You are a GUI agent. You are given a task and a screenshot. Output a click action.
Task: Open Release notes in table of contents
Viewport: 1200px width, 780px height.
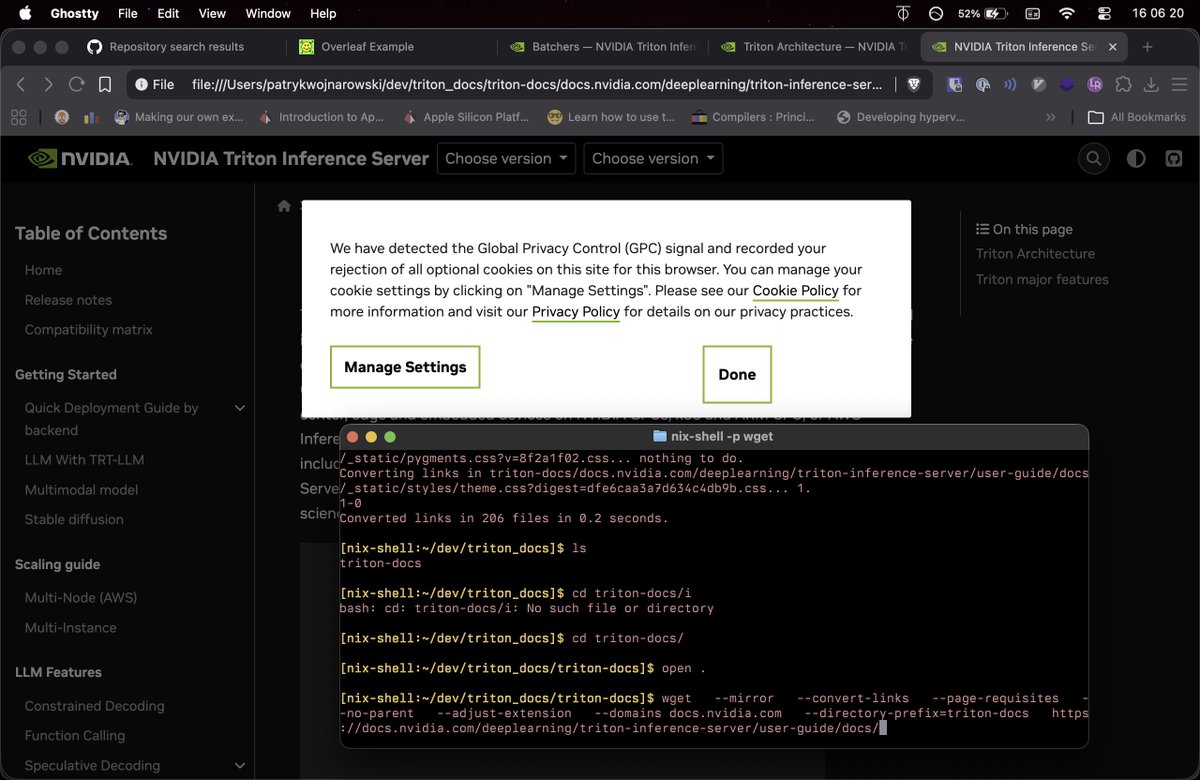coord(68,300)
